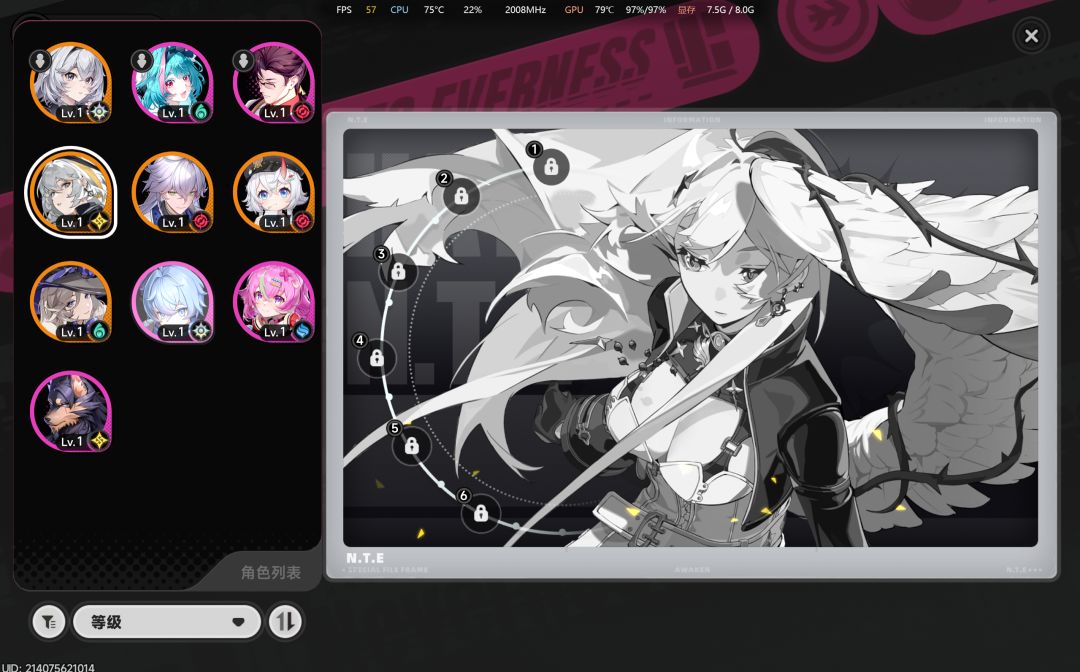
Task: Open locked awakening node 6
Action: [481, 513]
